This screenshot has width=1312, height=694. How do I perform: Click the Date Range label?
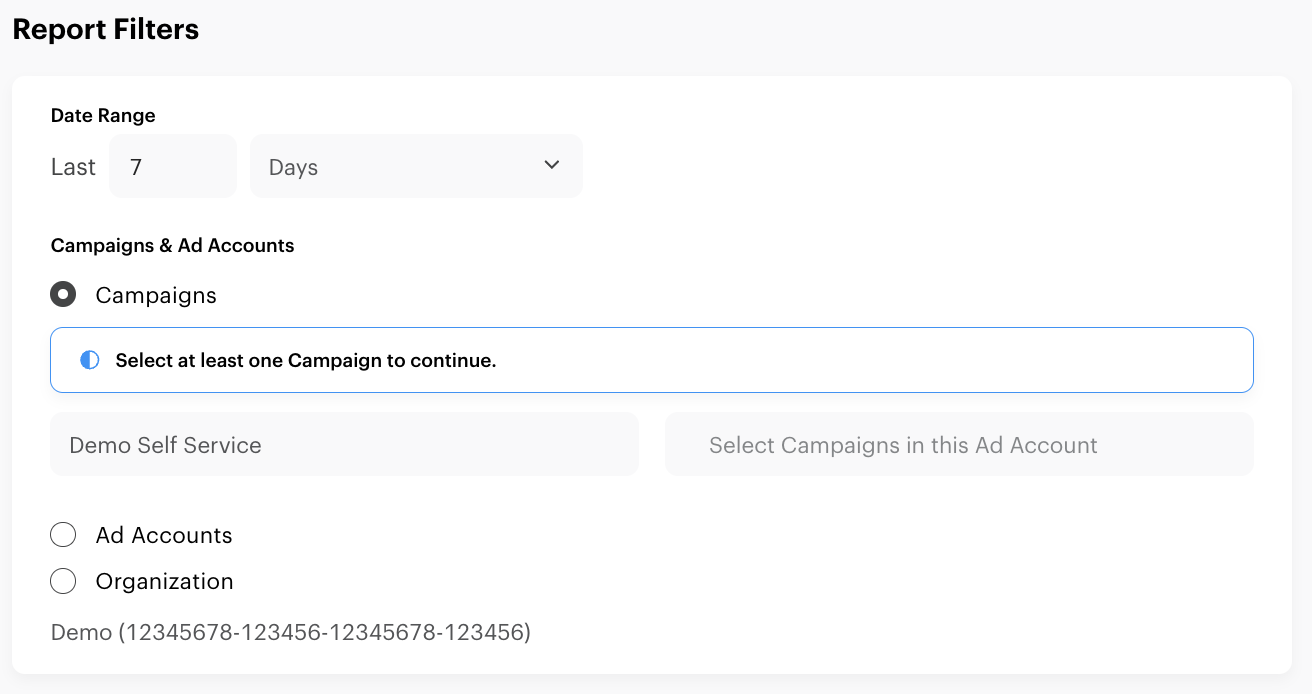coord(103,115)
